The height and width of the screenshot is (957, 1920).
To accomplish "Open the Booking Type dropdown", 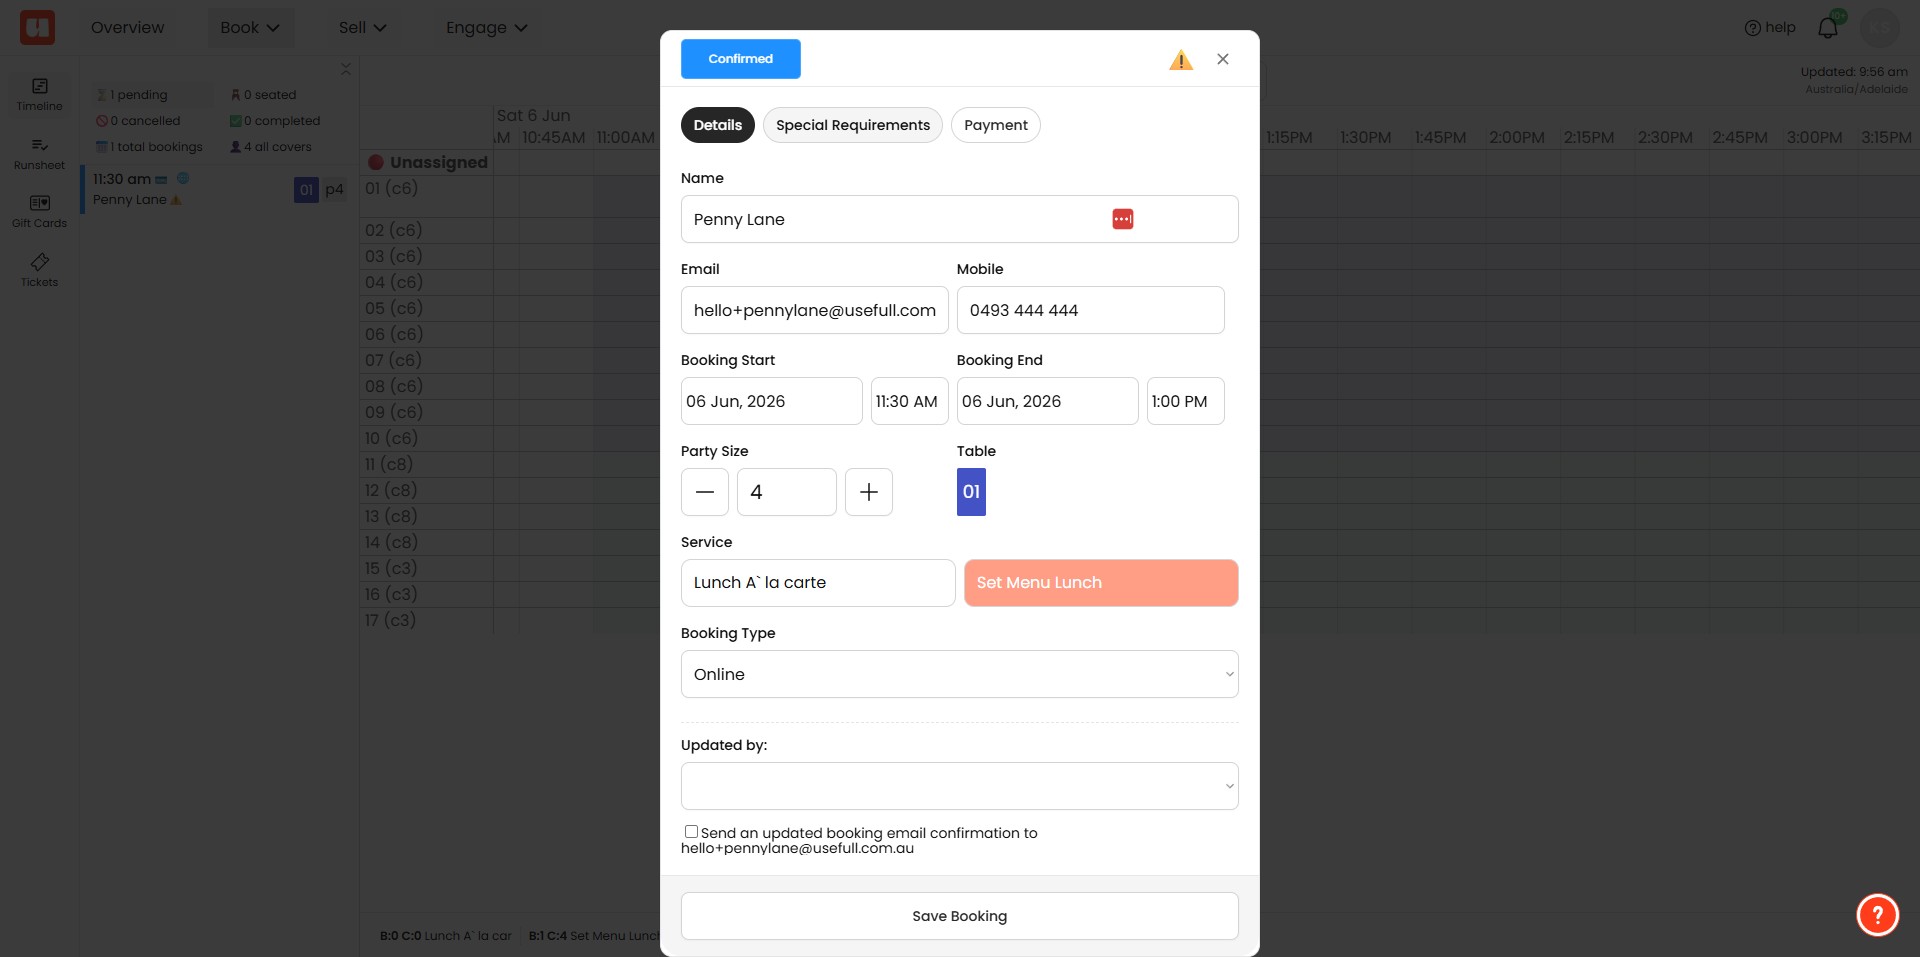I will [959, 674].
